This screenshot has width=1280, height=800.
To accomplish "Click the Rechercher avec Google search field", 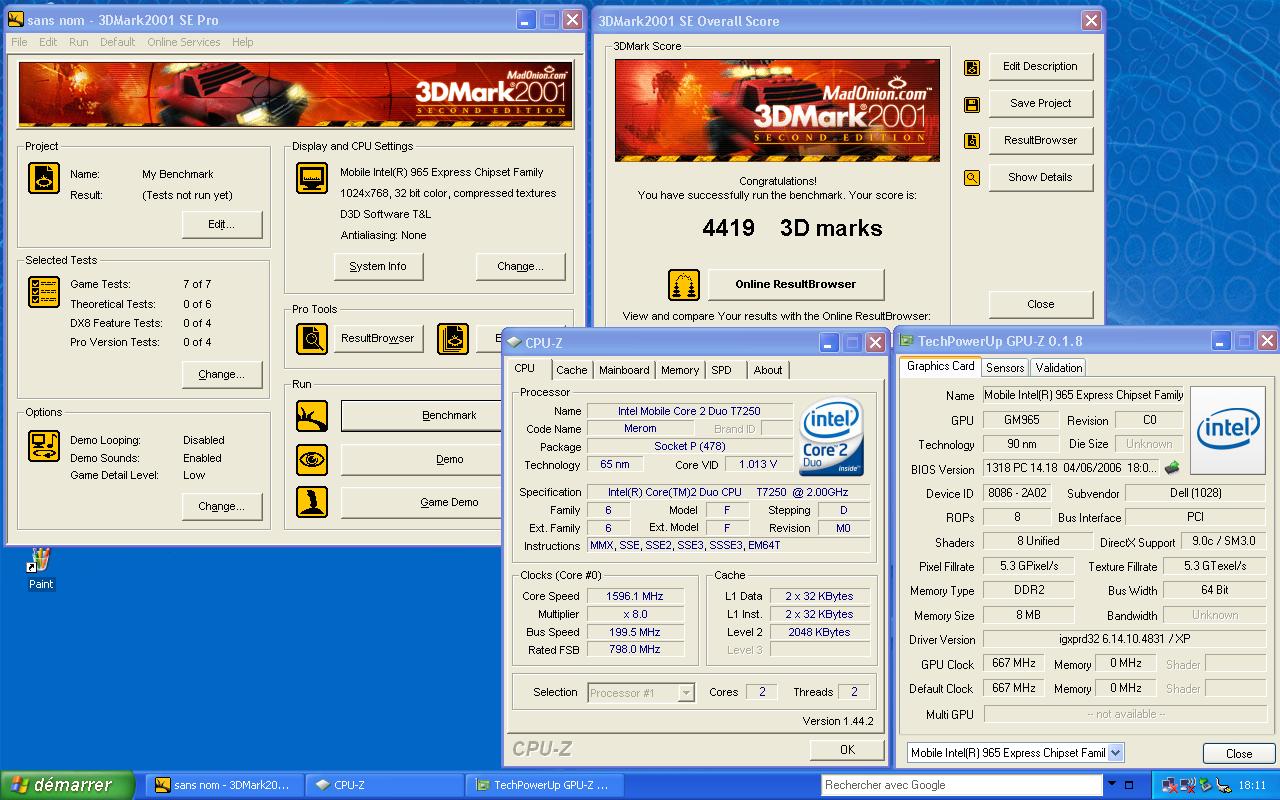I will coord(962,785).
